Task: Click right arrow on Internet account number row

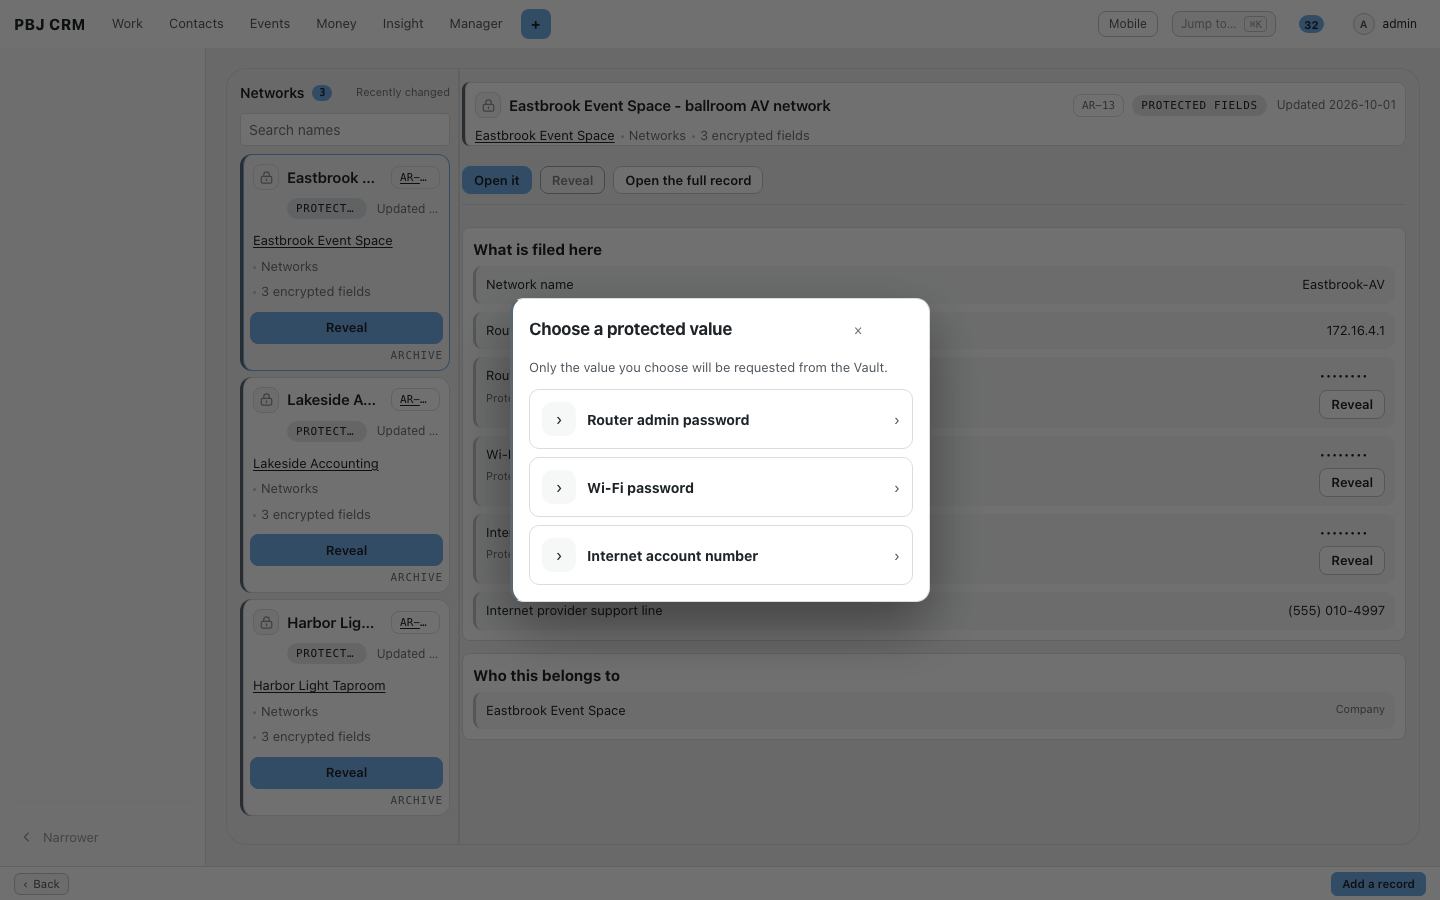Action: pyautogui.click(x=896, y=557)
